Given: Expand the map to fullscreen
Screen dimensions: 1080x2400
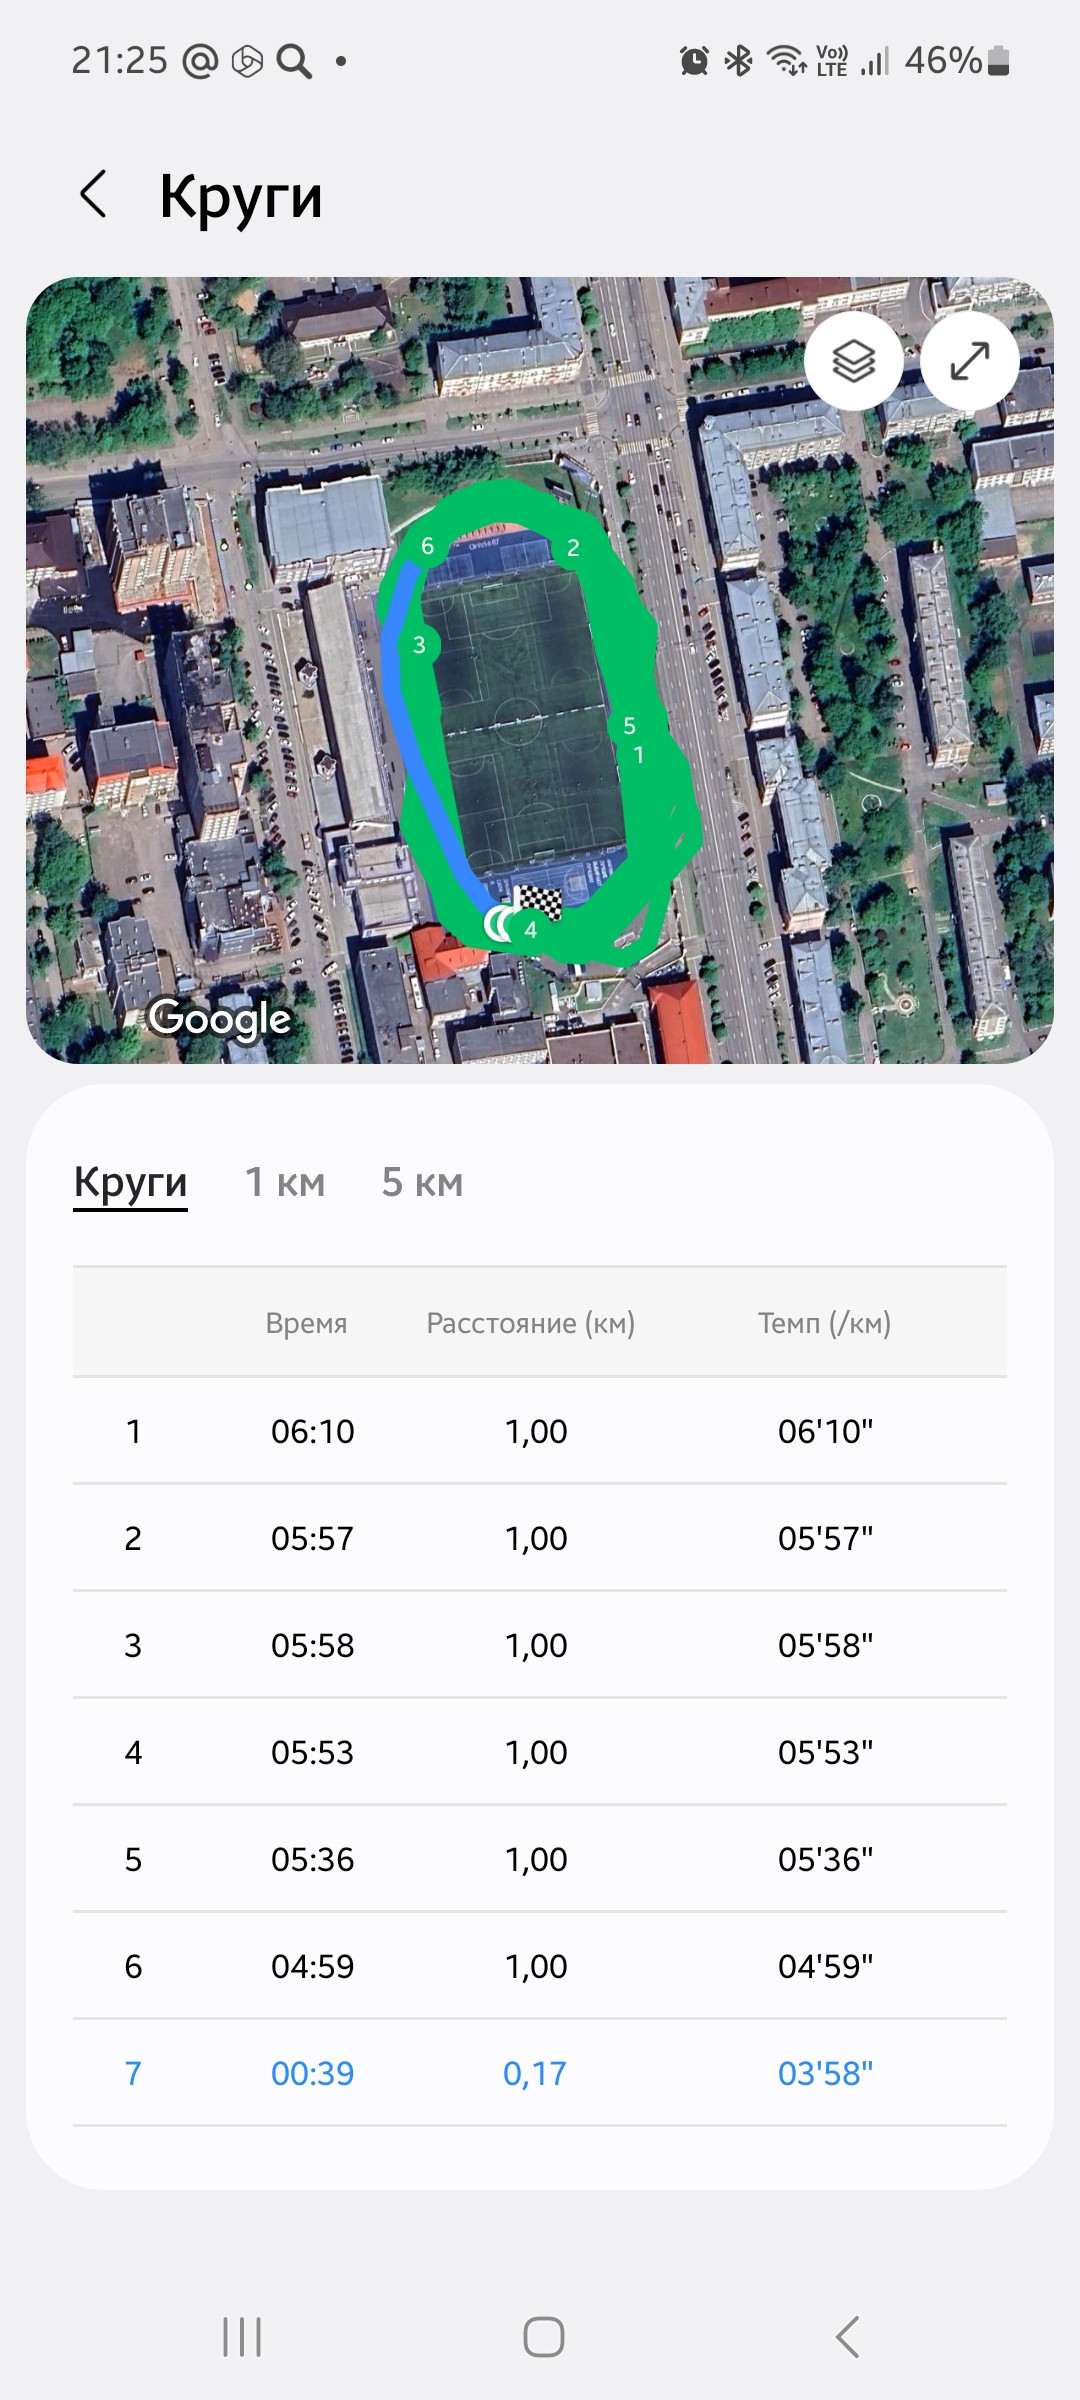Looking at the screenshot, I should (969, 361).
